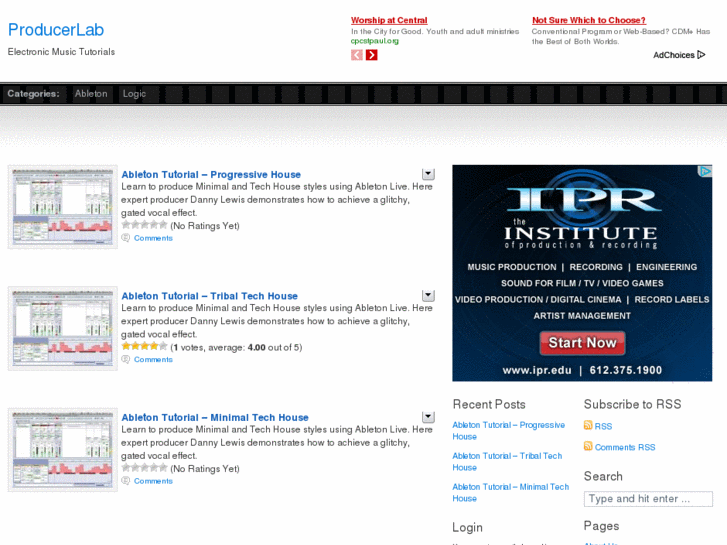Click comment bubble icon on Tribal Tech House post
This screenshot has height=545, width=727.
click(x=125, y=359)
